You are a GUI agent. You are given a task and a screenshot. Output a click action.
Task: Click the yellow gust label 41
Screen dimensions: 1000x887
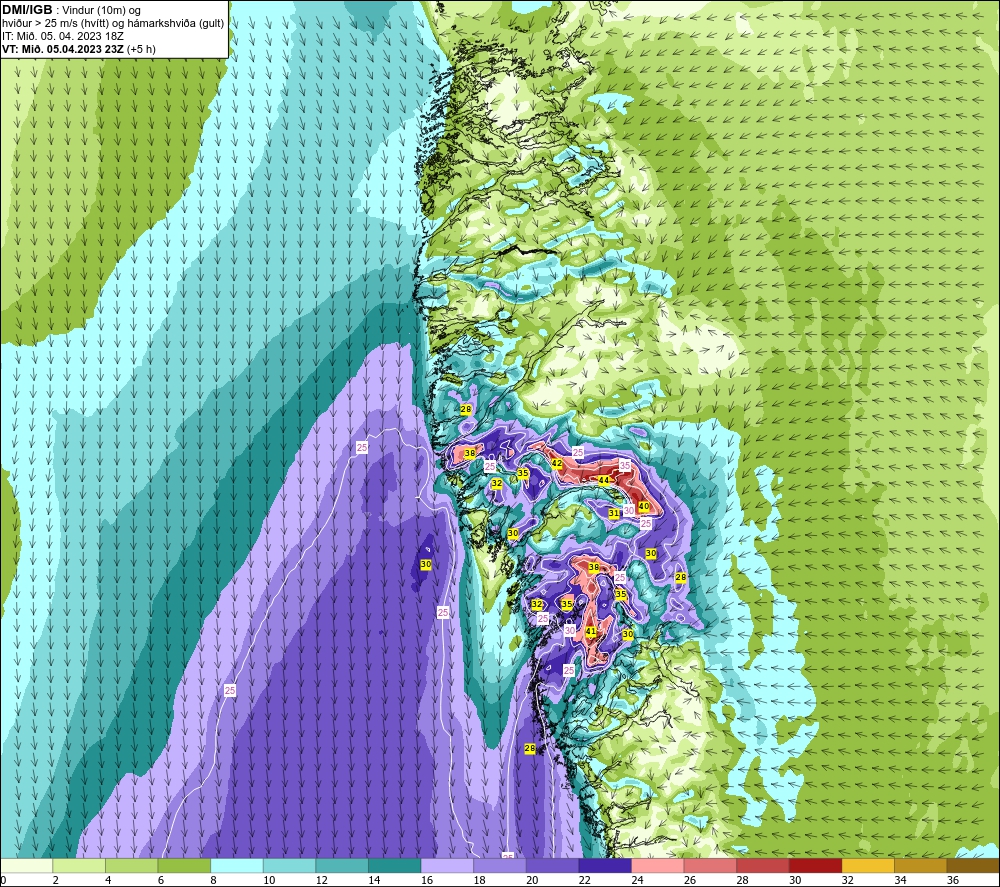(591, 631)
